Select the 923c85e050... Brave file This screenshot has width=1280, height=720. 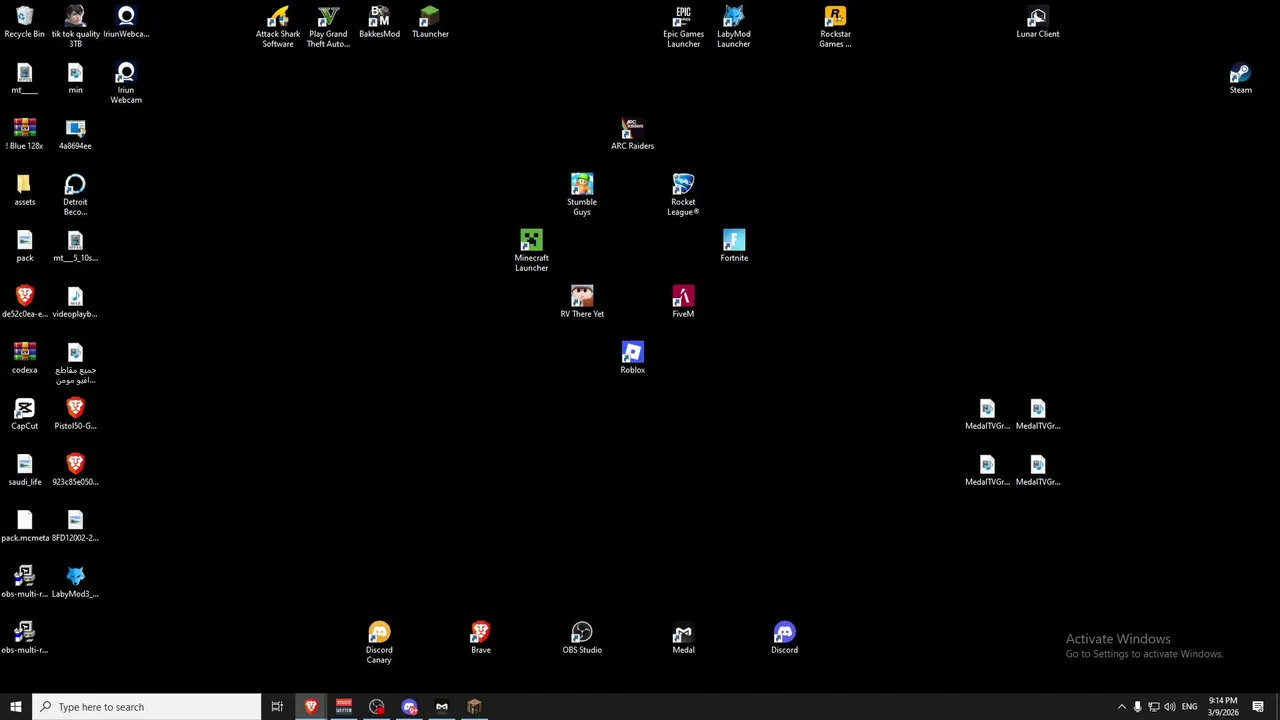click(75, 470)
